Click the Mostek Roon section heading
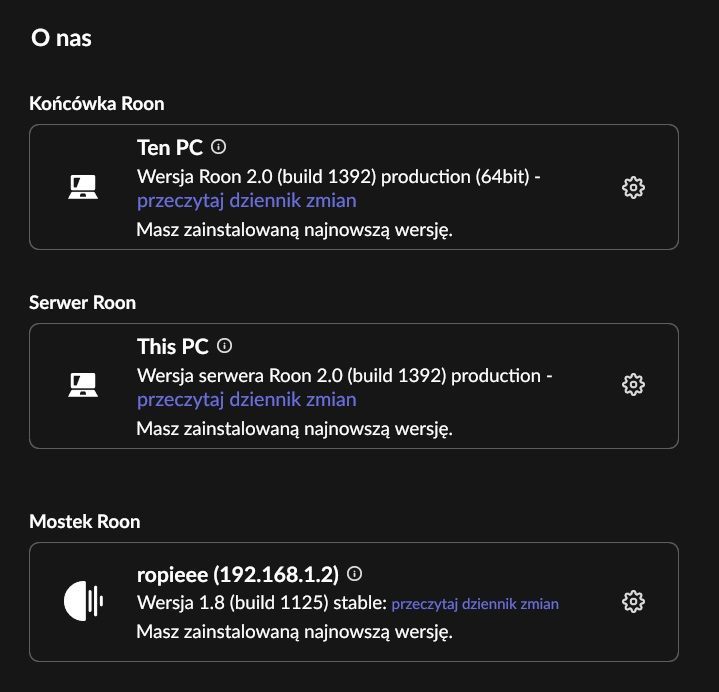Image resolution: width=719 pixels, height=692 pixels. tap(85, 522)
